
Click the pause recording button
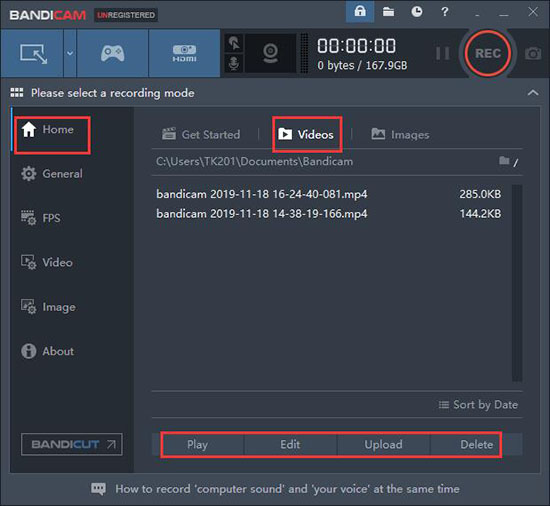coord(442,53)
